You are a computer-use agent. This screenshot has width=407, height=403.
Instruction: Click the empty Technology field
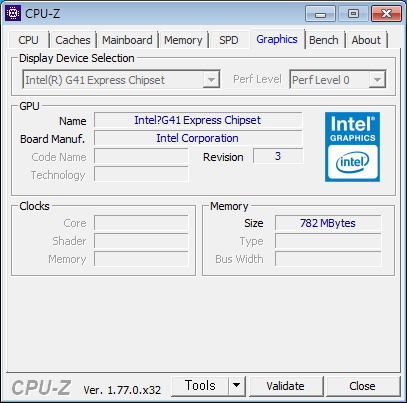(141, 174)
